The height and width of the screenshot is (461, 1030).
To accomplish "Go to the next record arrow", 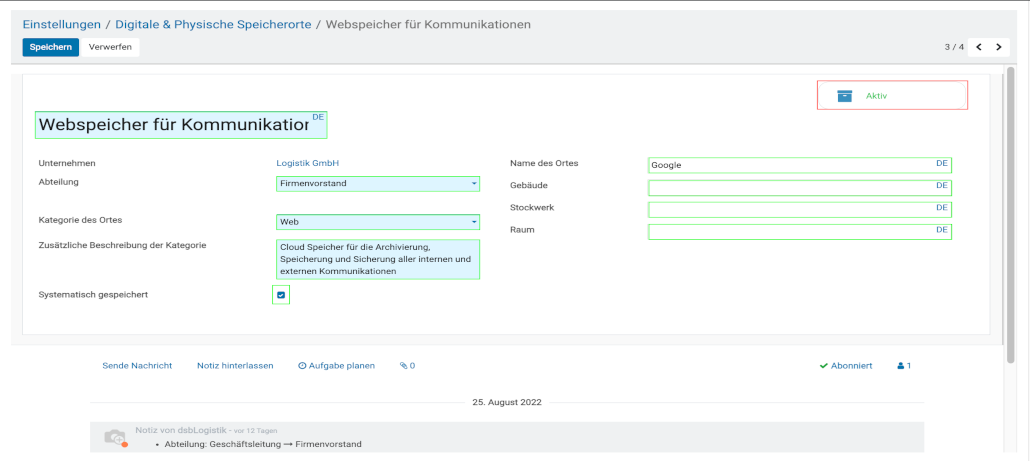I will [998, 47].
